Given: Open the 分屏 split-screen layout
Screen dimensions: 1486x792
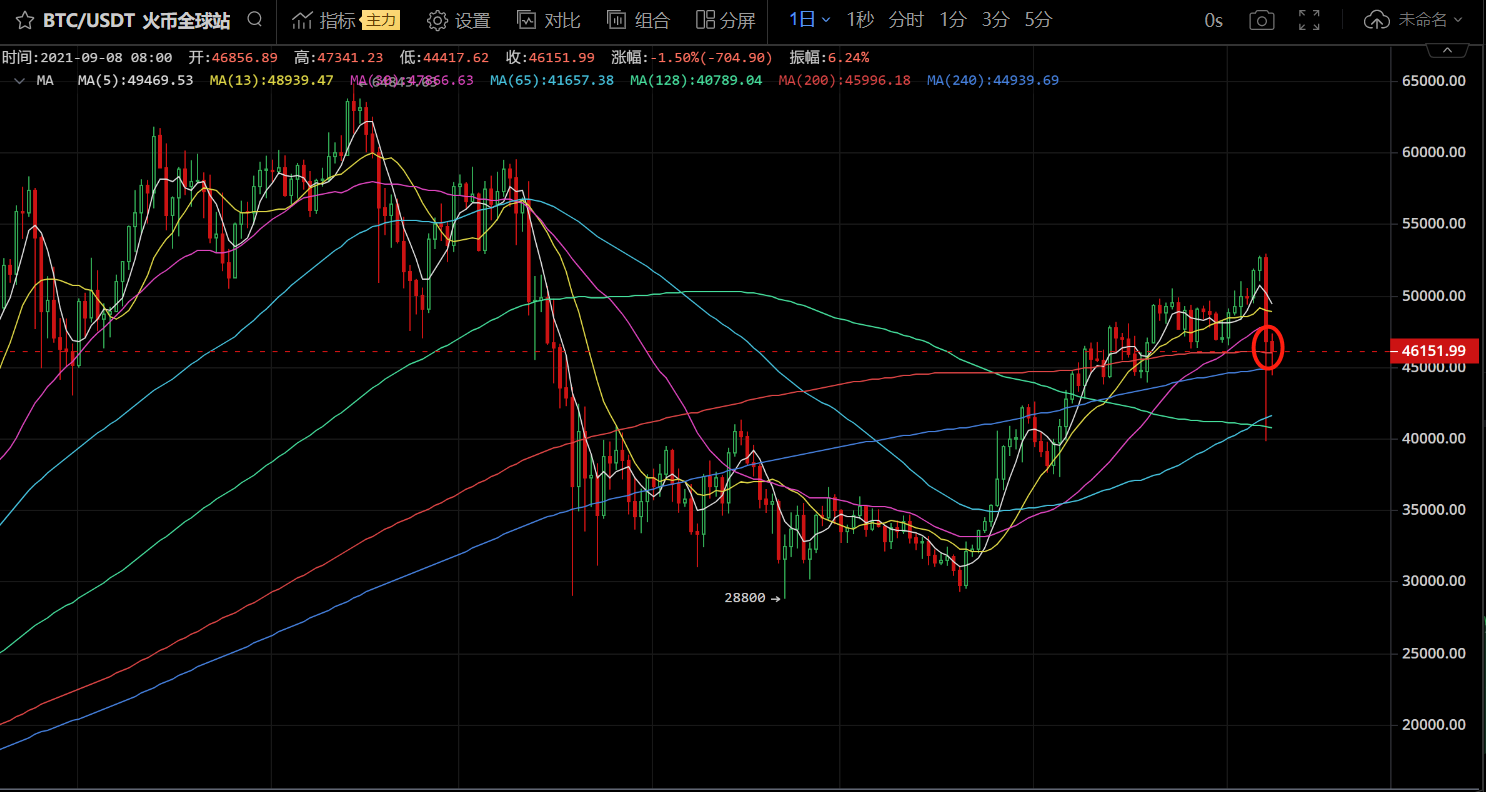Looking at the screenshot, I should click(x=725, y=20).
